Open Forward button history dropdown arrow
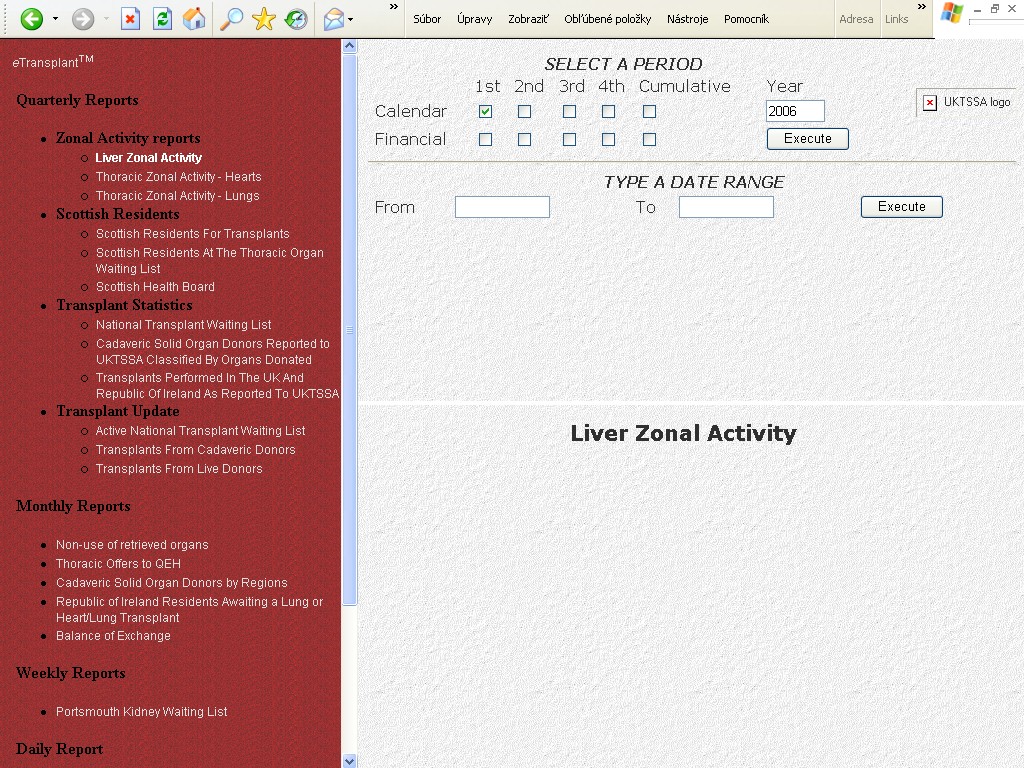Viewport: 1024px width, 768px height. pyautogui.click(x=106, y=19)
